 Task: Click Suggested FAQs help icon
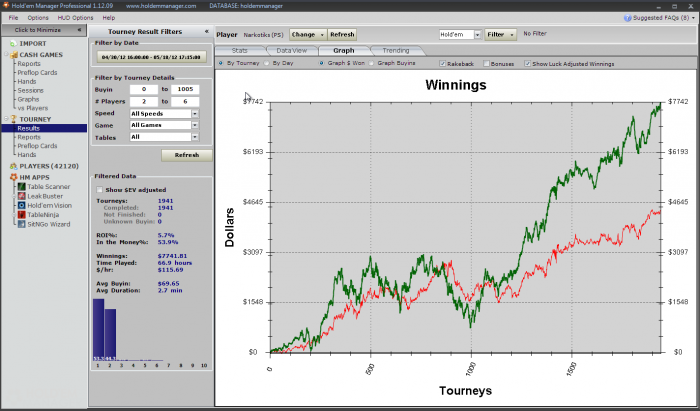click(x=628, y=18)
